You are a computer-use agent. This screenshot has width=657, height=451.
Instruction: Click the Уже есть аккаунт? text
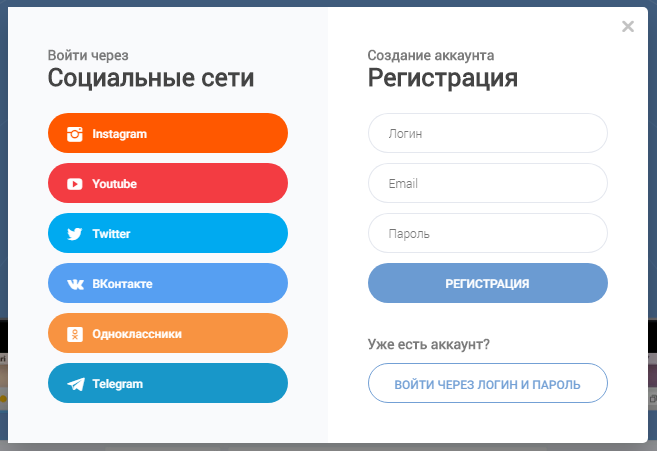click(429, 345)
